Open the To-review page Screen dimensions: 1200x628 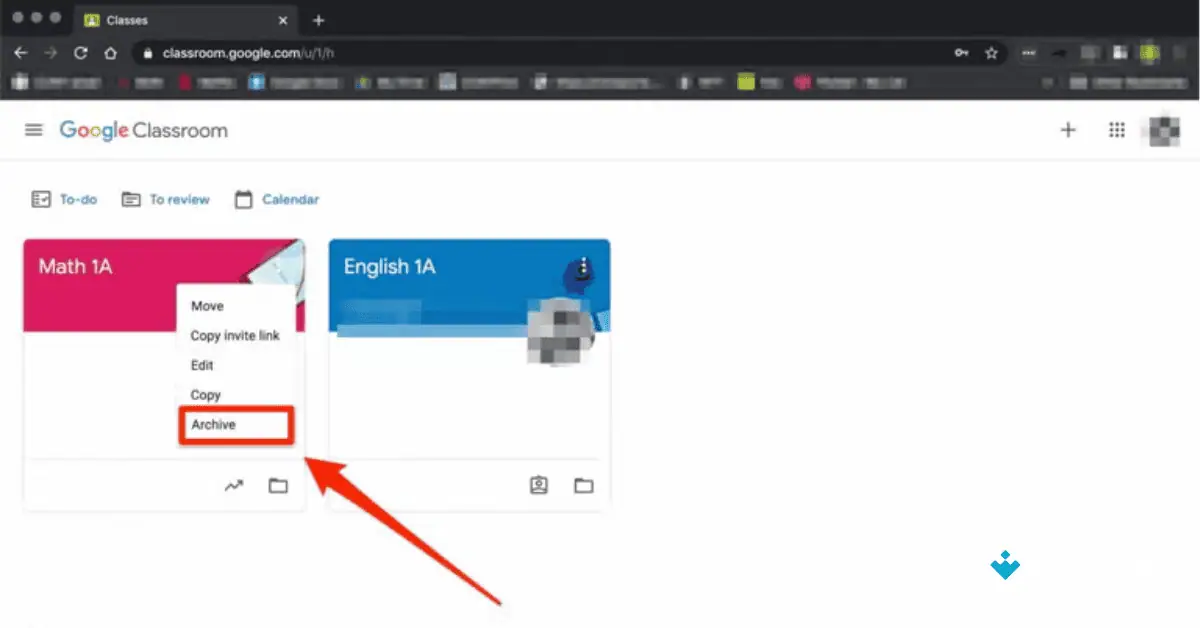click(x=165, y=199)
